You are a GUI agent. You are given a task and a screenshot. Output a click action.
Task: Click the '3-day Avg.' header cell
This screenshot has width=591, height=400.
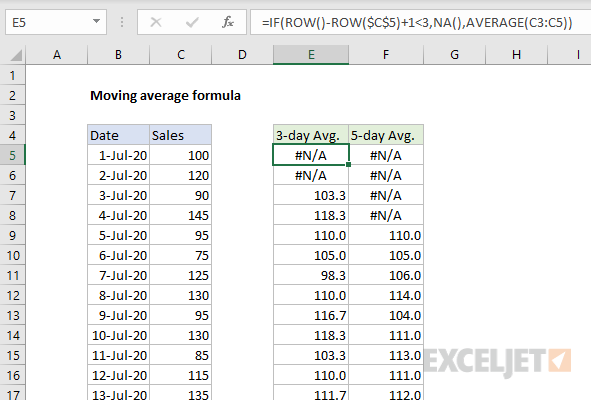(x=311, y=135)
